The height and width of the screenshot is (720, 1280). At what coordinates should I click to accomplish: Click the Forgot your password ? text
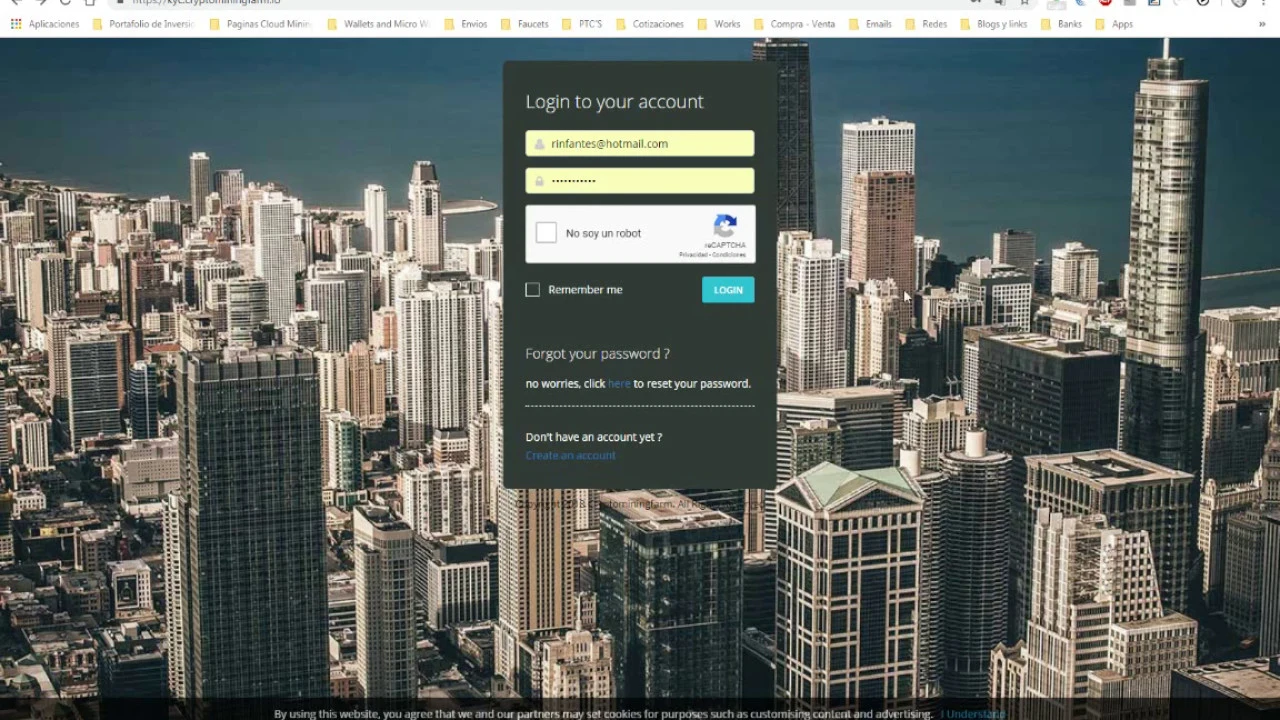pos(597,354)
